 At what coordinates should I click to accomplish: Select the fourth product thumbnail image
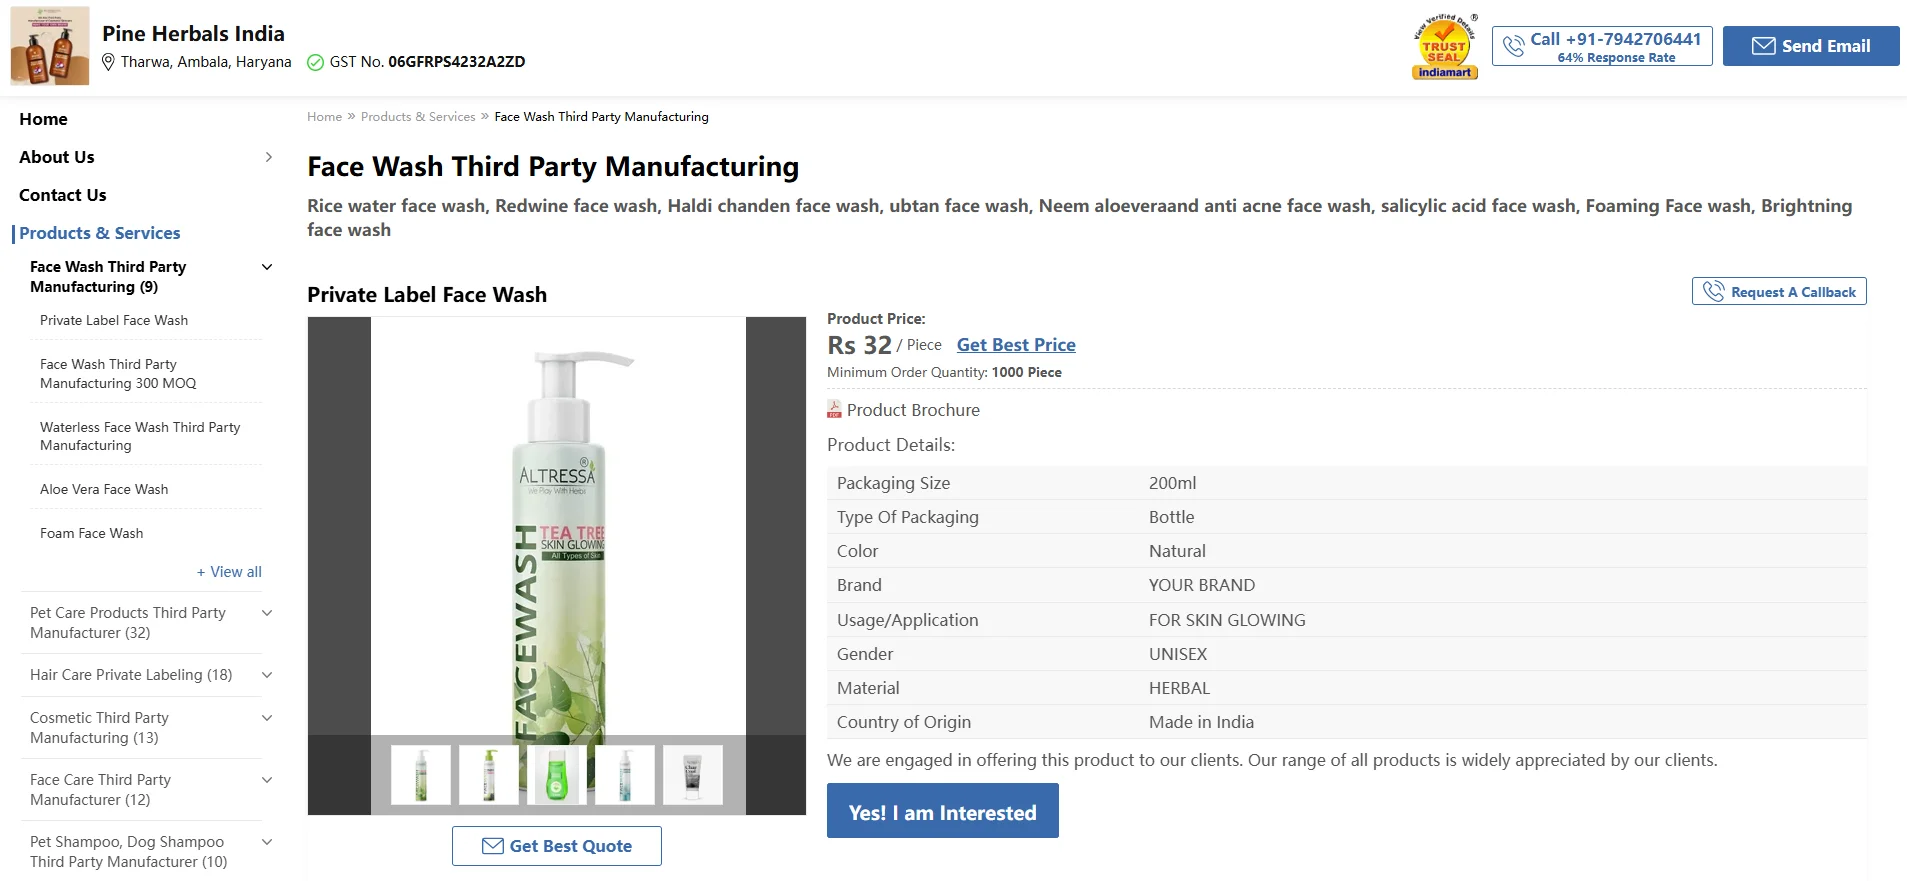pyautogui.click(x=625, y=775)
